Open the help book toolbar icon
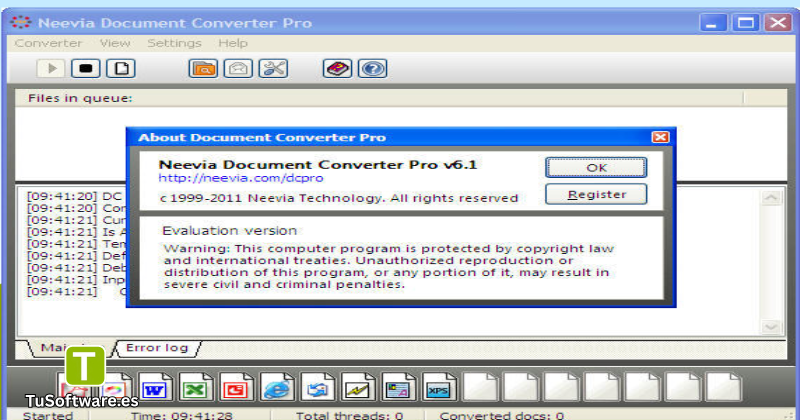 (x=337, y=68)
